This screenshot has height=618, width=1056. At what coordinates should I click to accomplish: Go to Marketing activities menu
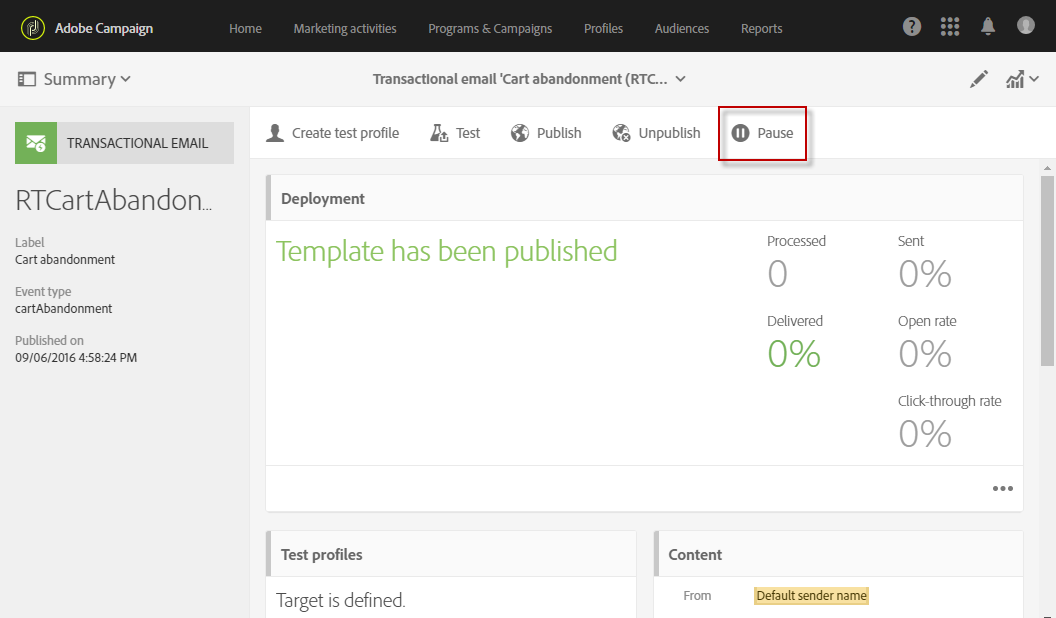point(345,28)
